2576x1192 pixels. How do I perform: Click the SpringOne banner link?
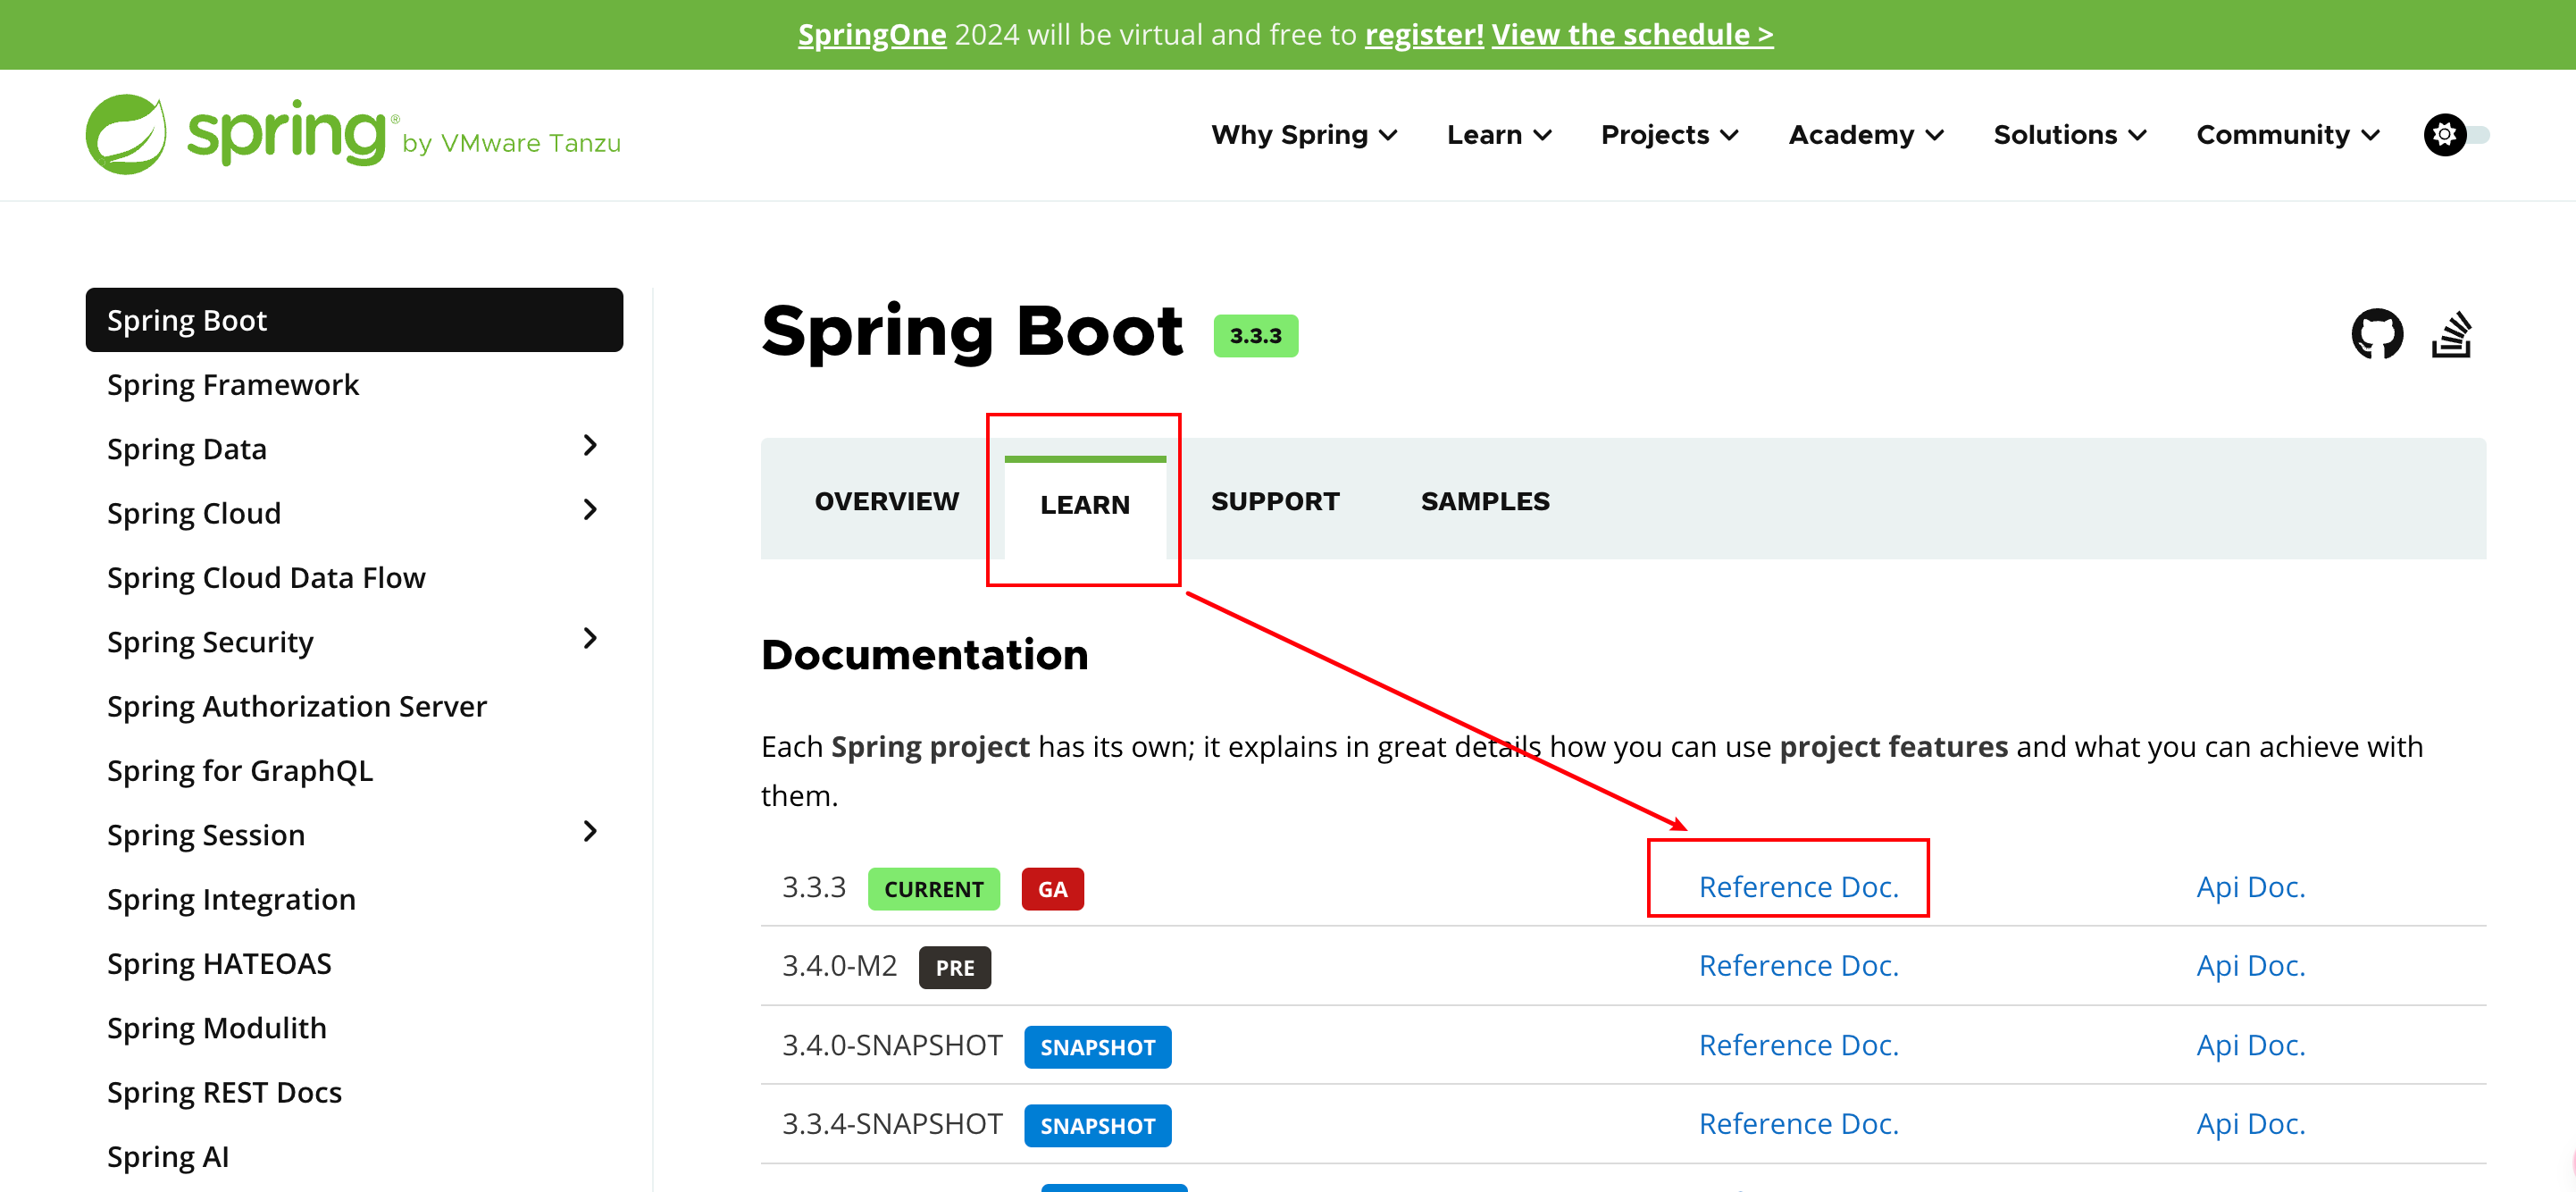872,35
